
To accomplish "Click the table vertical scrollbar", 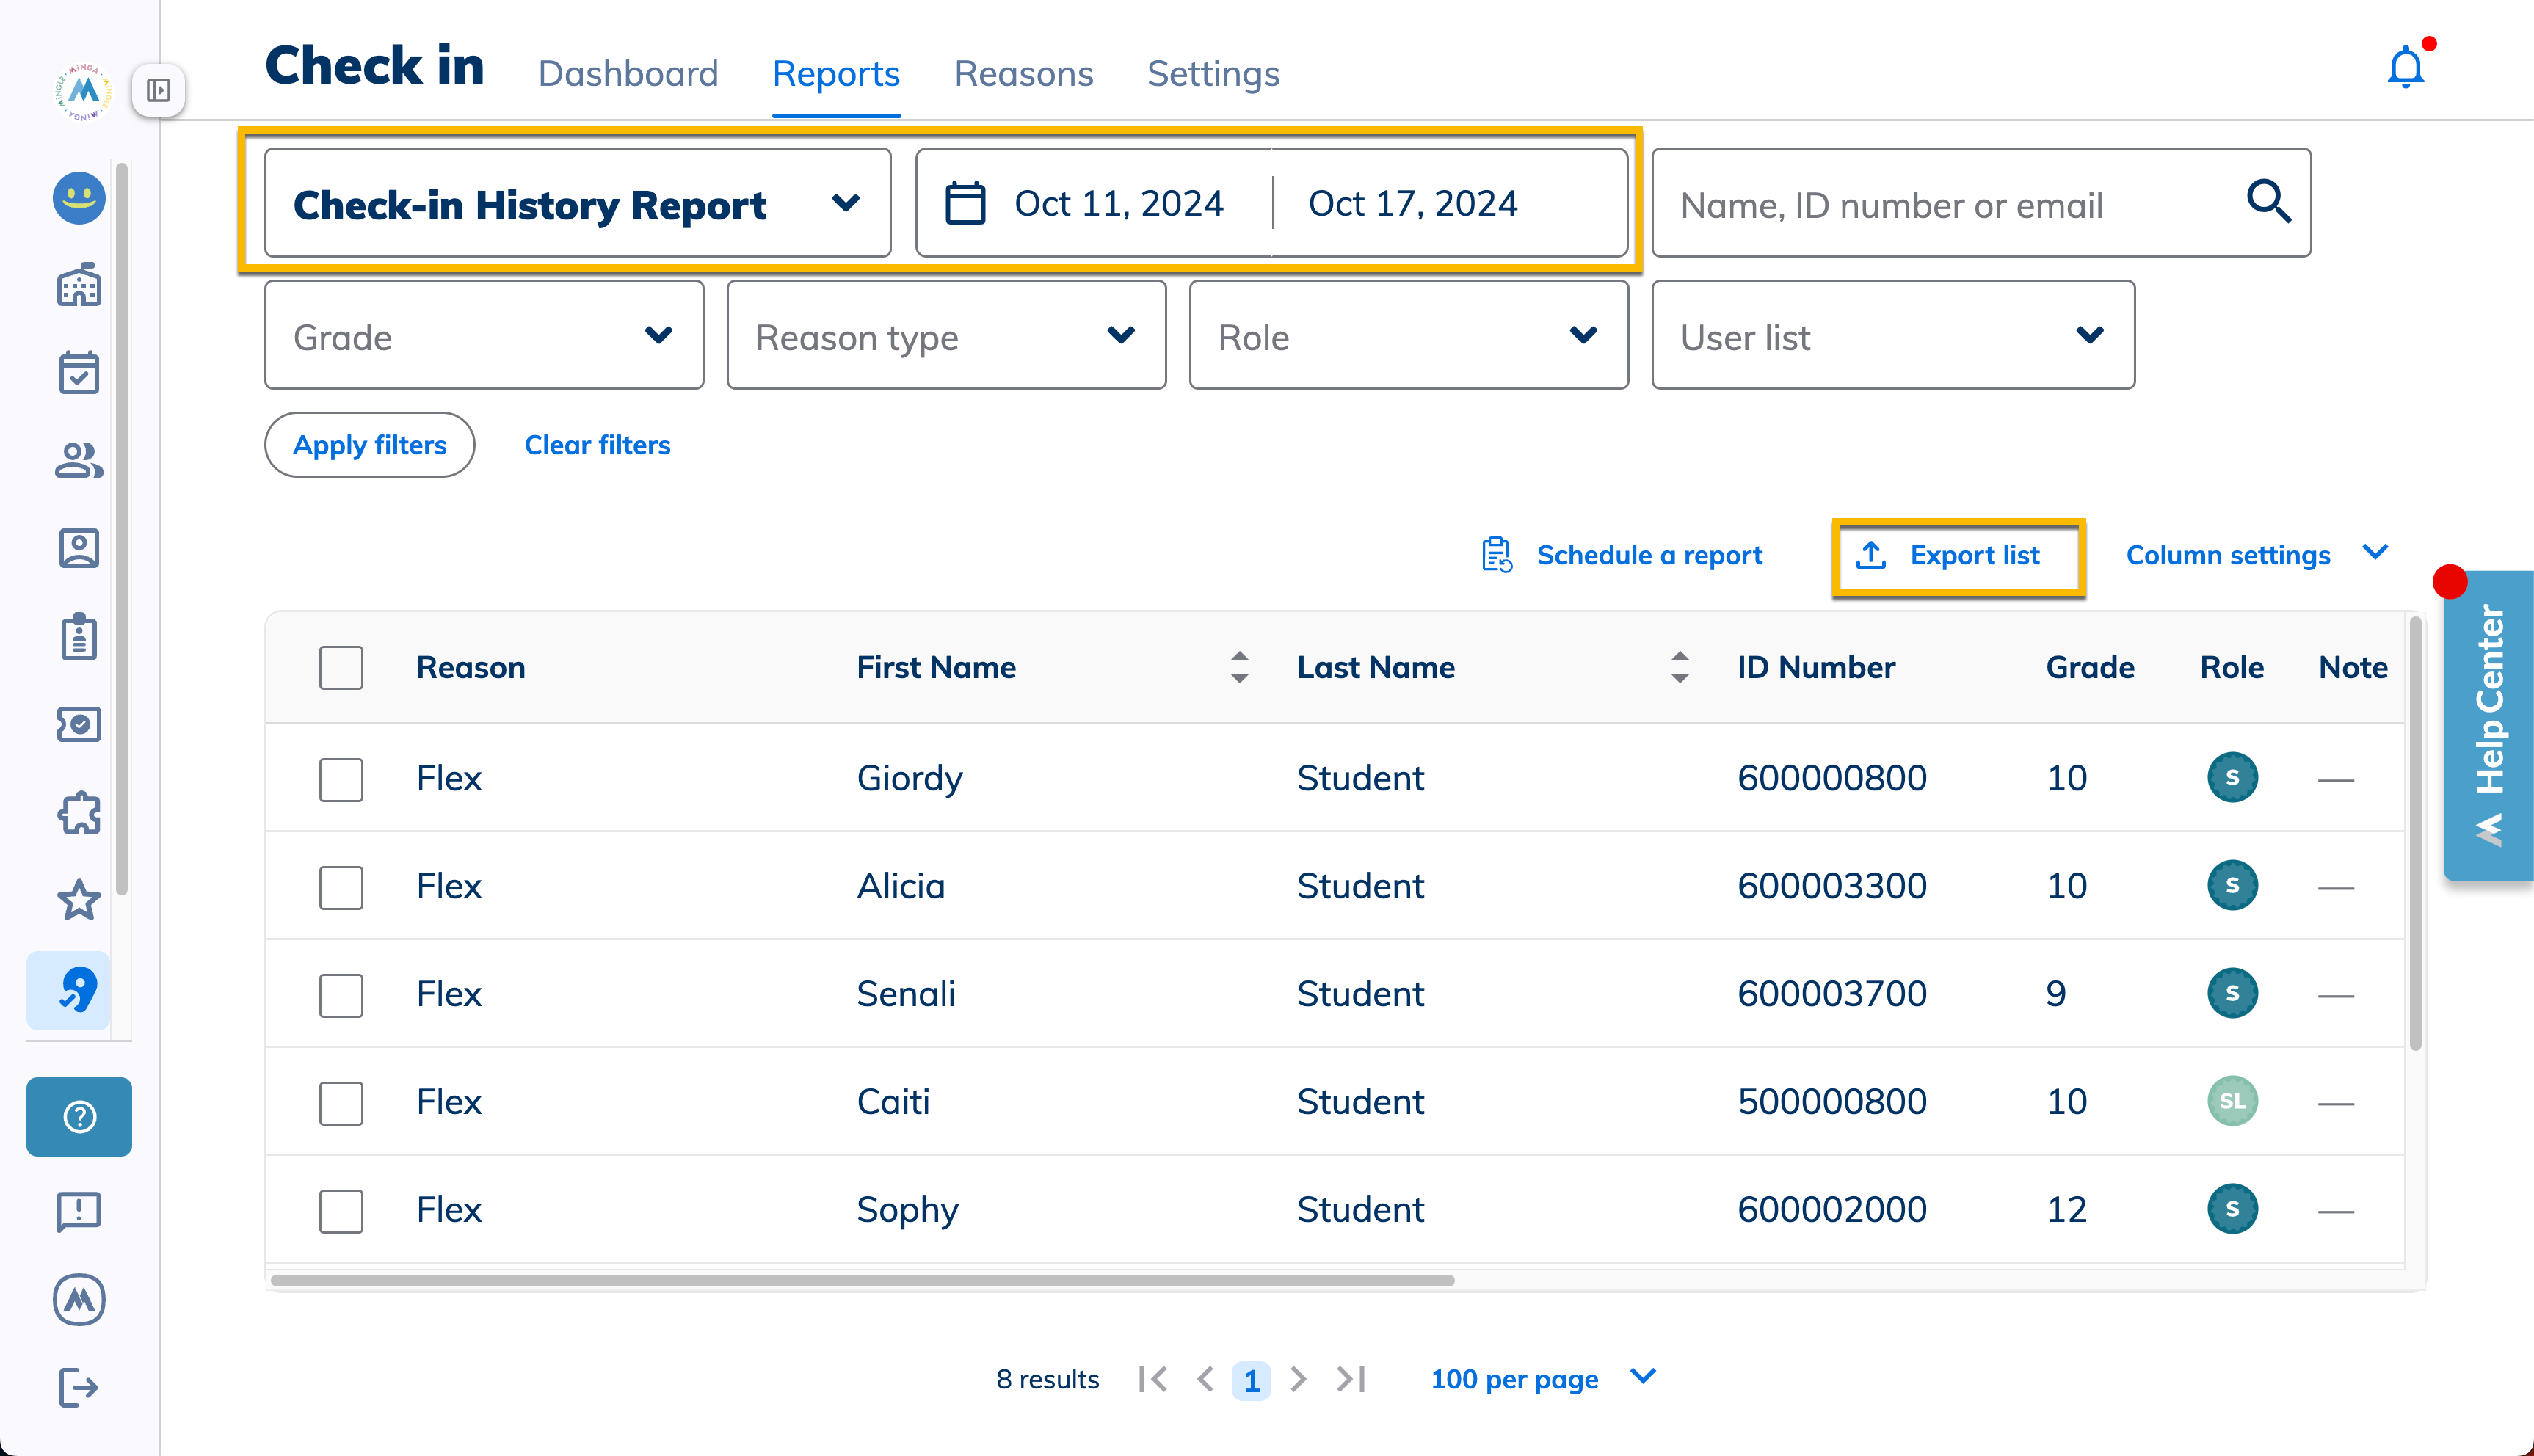I will (x=2415, y=833).
